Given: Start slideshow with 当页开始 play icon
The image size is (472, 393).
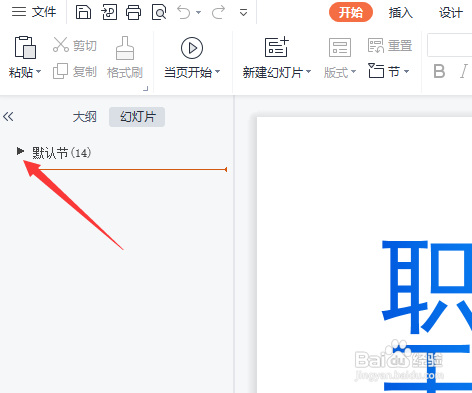Looking at the screenshot, I should (192, 48).
